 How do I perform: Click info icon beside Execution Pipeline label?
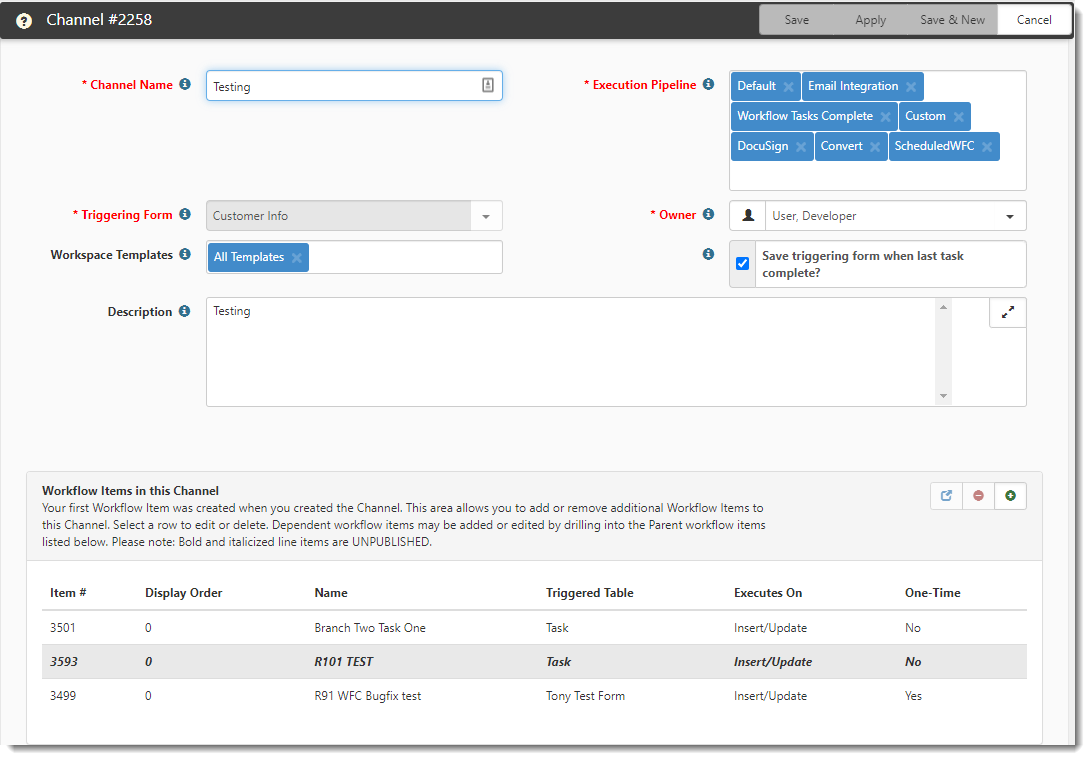point(708,85)
